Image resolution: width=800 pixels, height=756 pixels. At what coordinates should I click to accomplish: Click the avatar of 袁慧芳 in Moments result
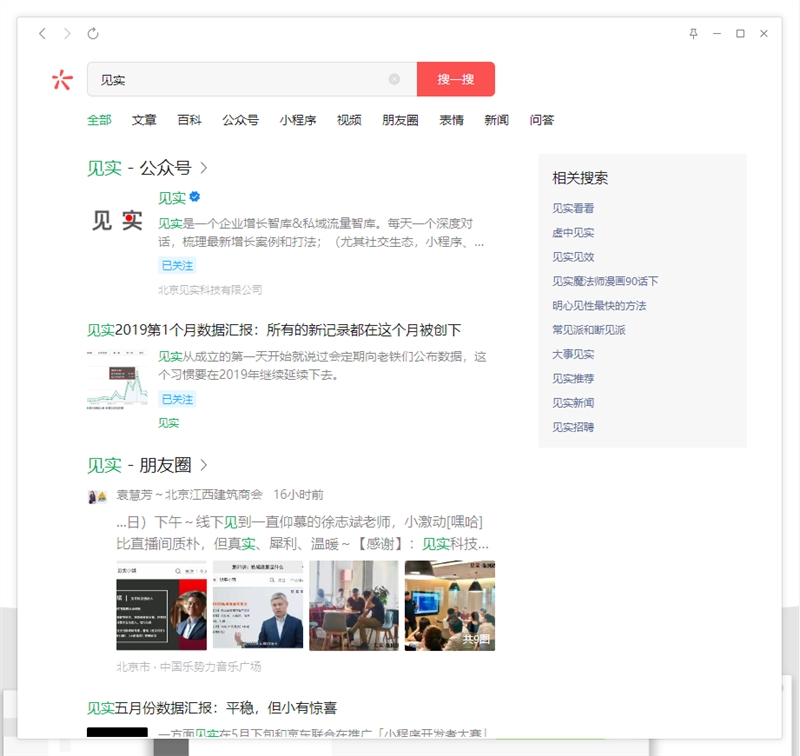pyautogui.click(x=97, y=497)
